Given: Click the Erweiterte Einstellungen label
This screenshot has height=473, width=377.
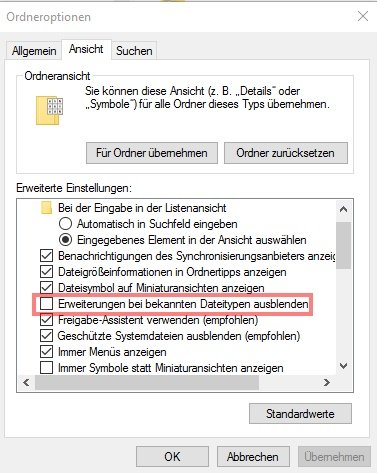Looking at the screenshot, I should point(74,188).
